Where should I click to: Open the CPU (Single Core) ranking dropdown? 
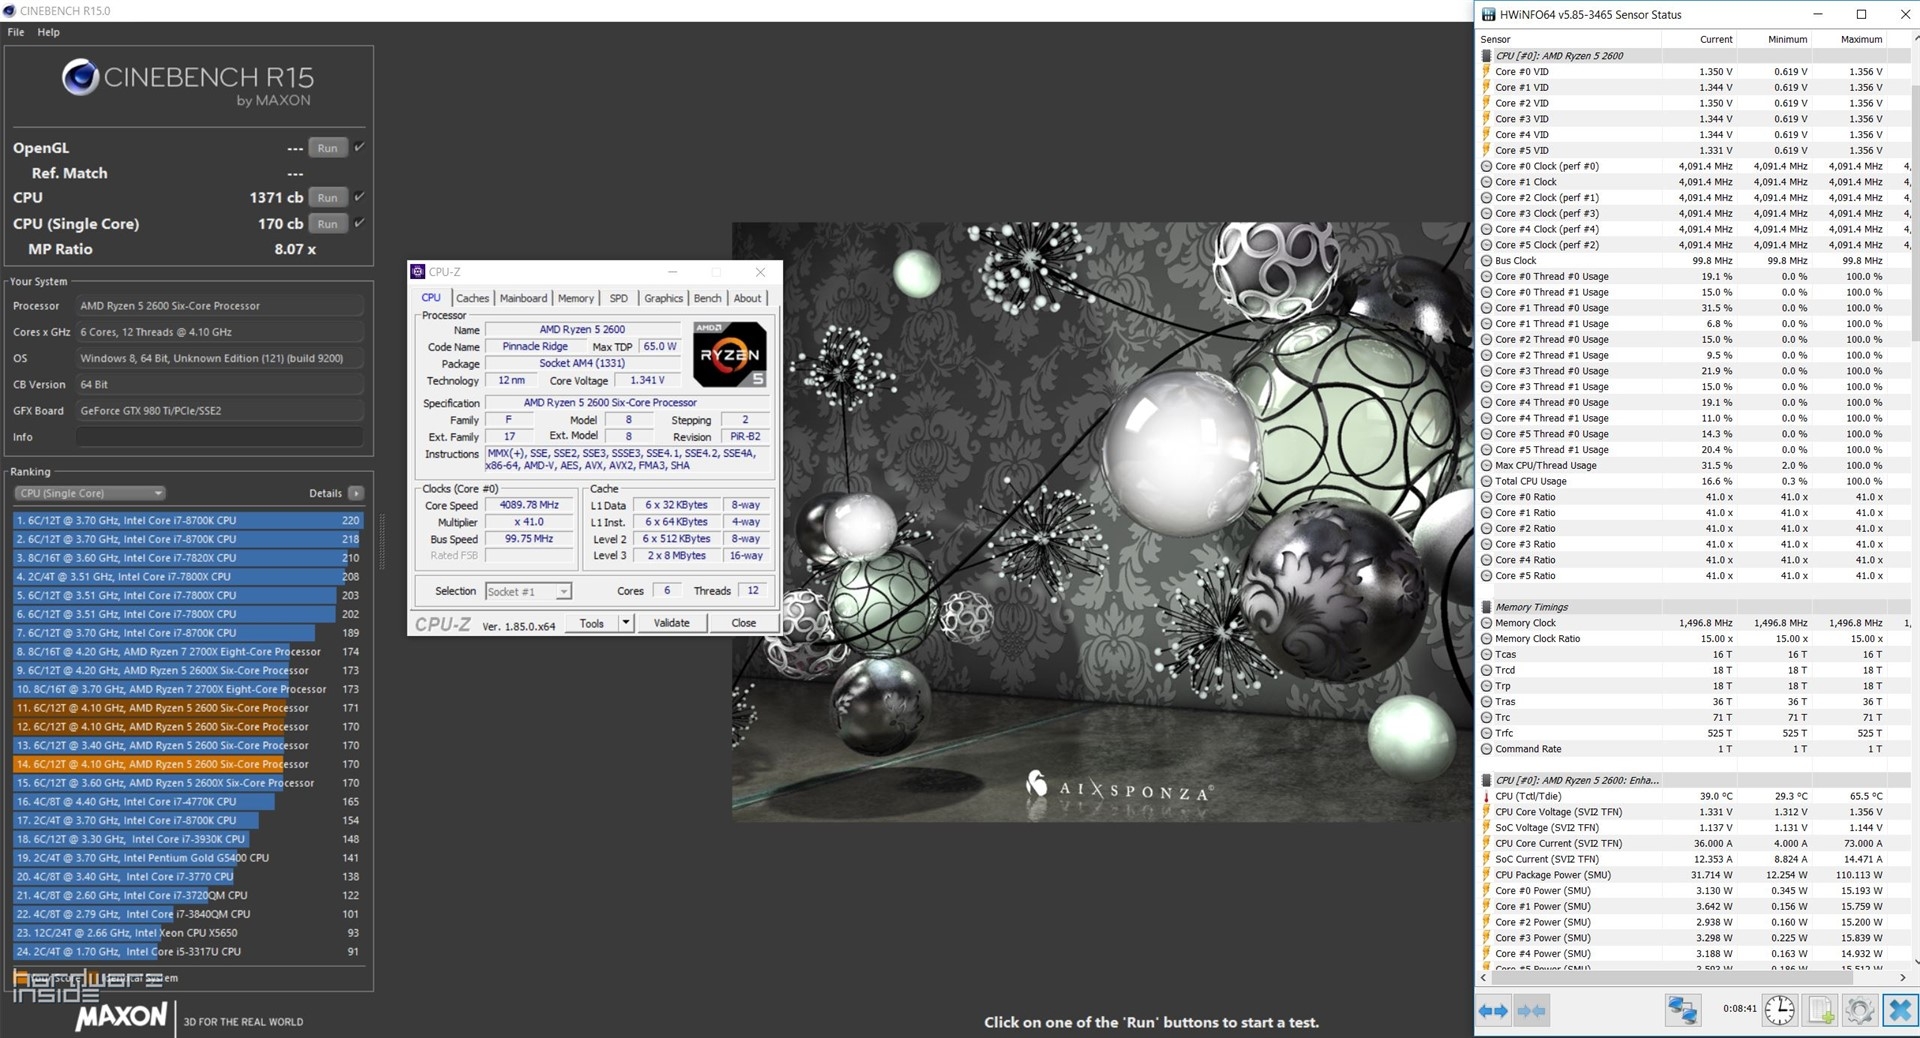pos(89,493)
